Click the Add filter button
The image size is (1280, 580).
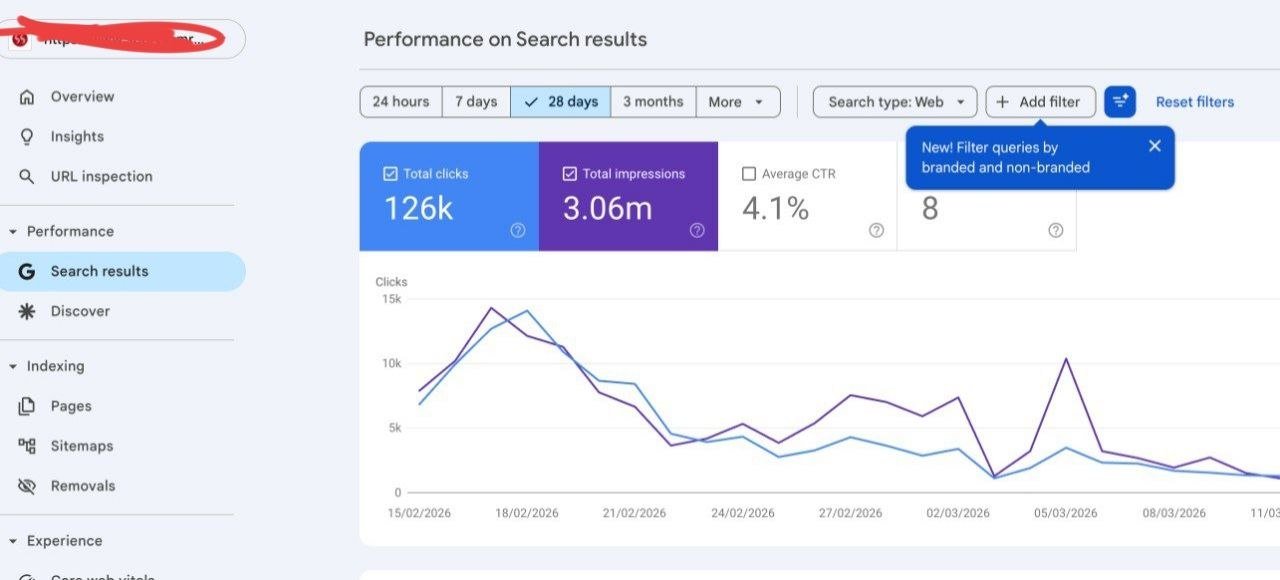(1040, 101)
